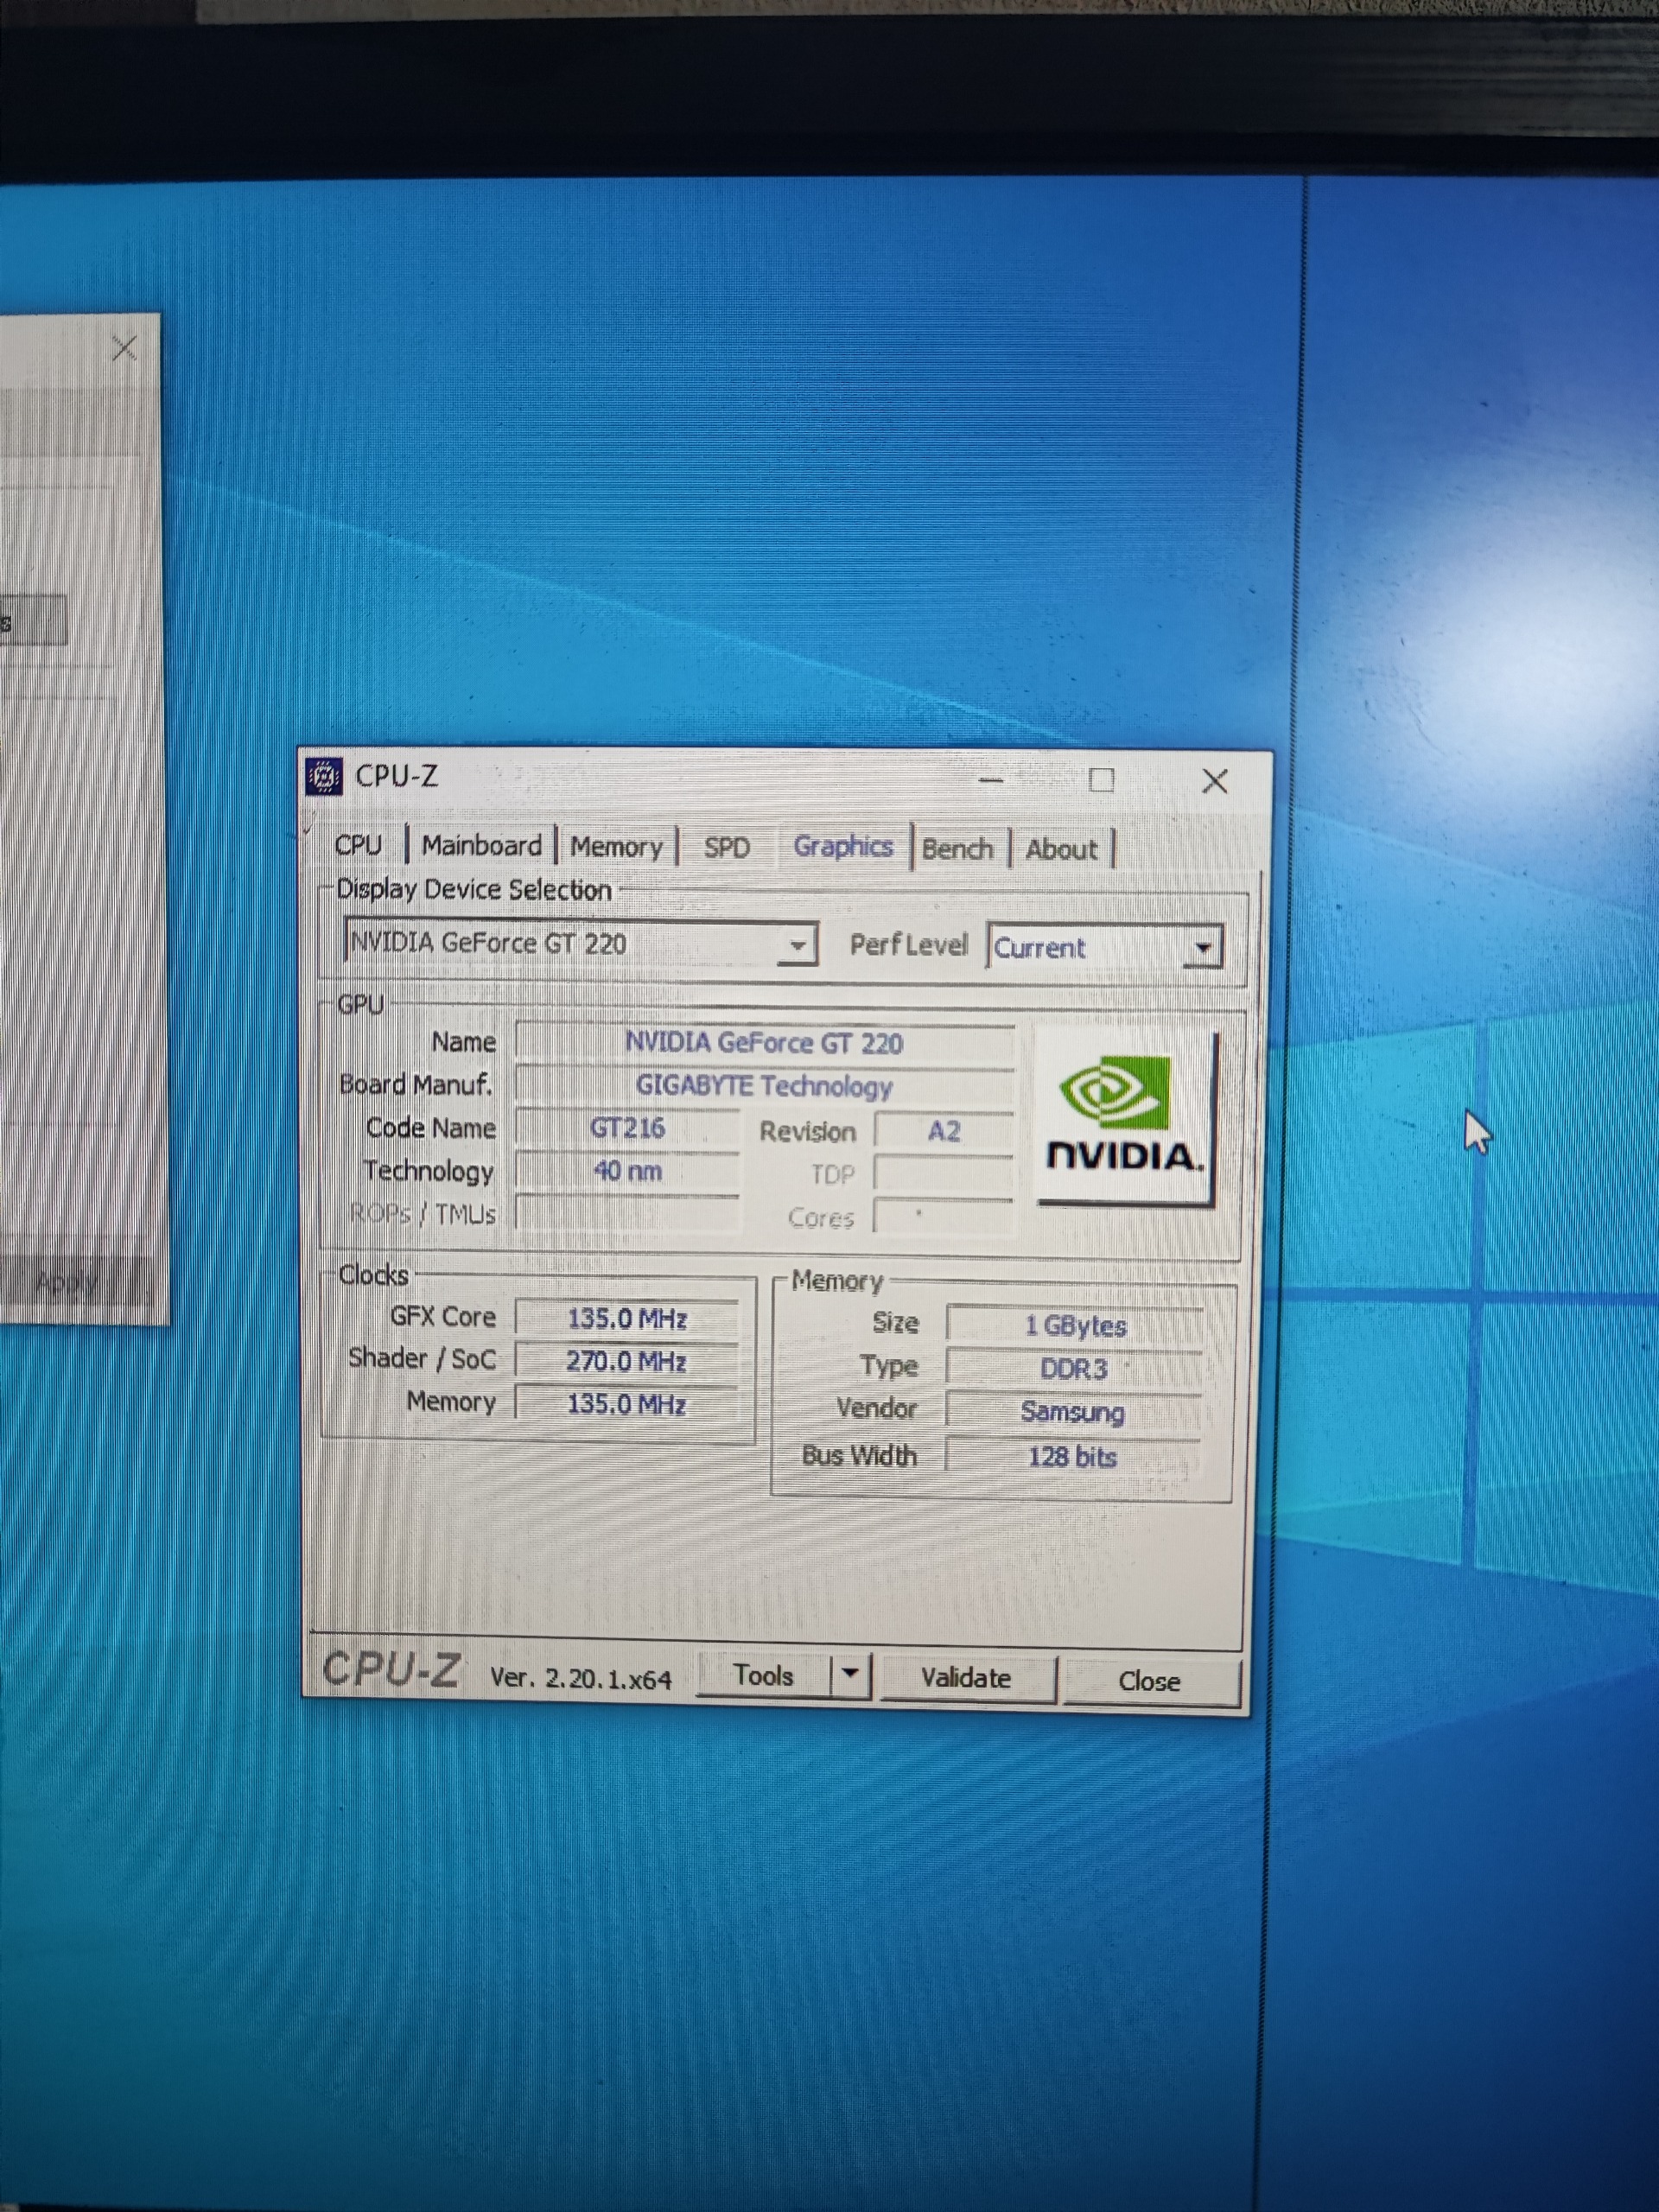Click the 40 nm technology value

(x=627, y=1171)
